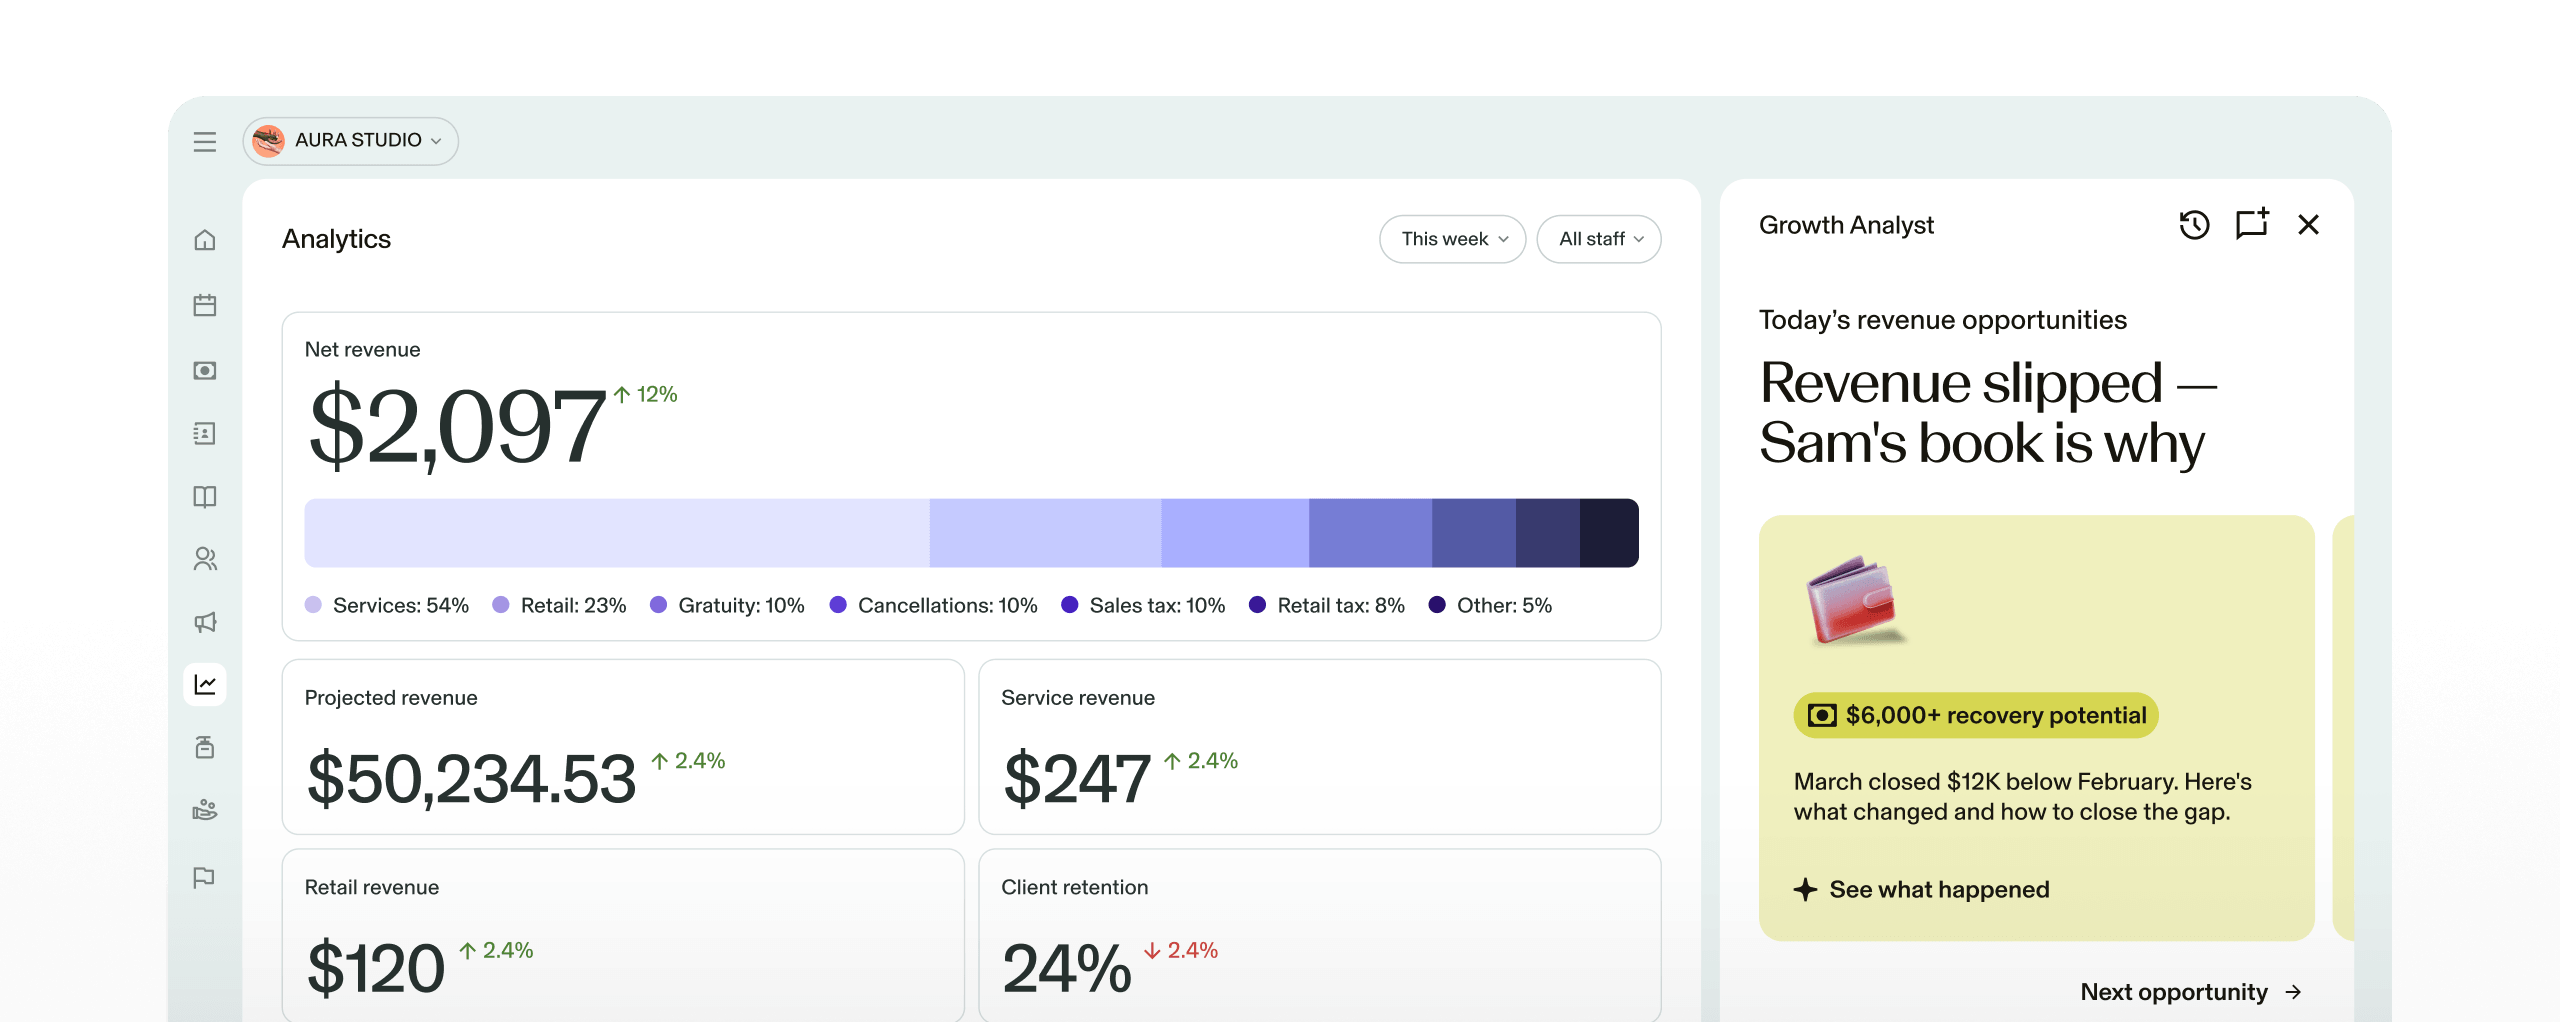Image resolution: width=2560 pixels, height=1022 pixels.
Task: Close the Growth Analyst panel
Action: click(2308, 225)
